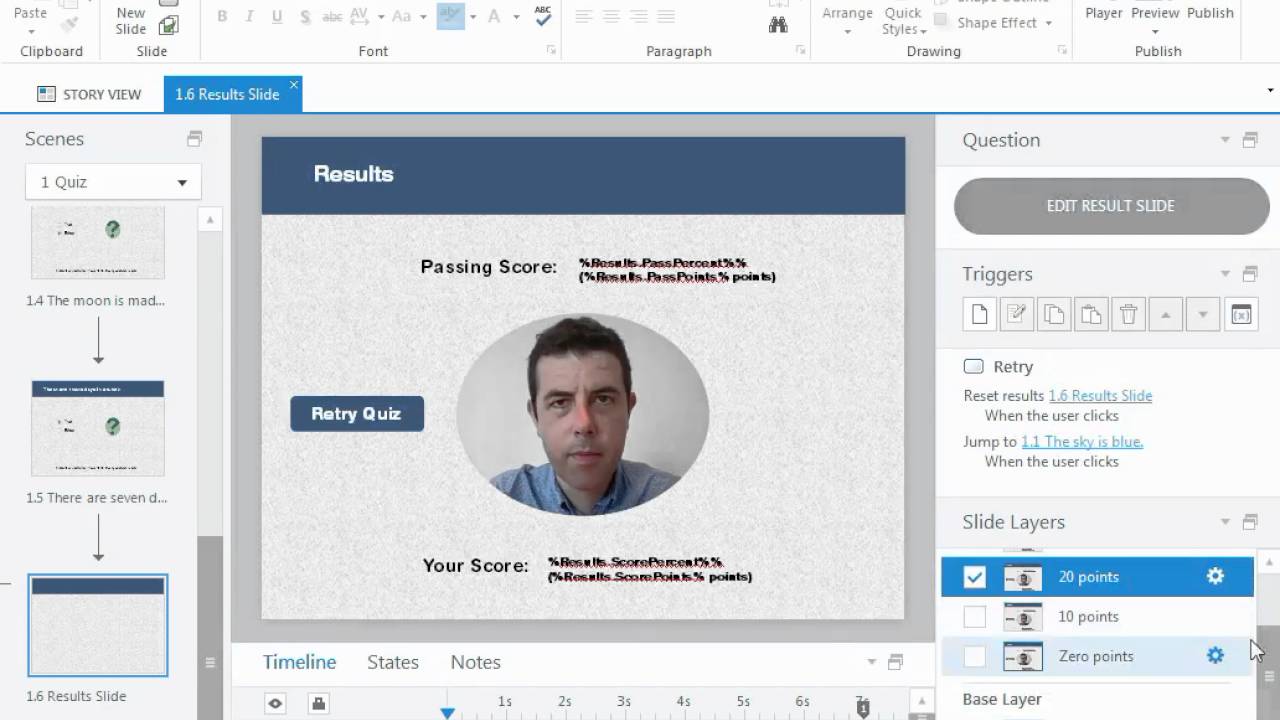
Task: Undock the Triggers panel
Action: (1250, 274)
